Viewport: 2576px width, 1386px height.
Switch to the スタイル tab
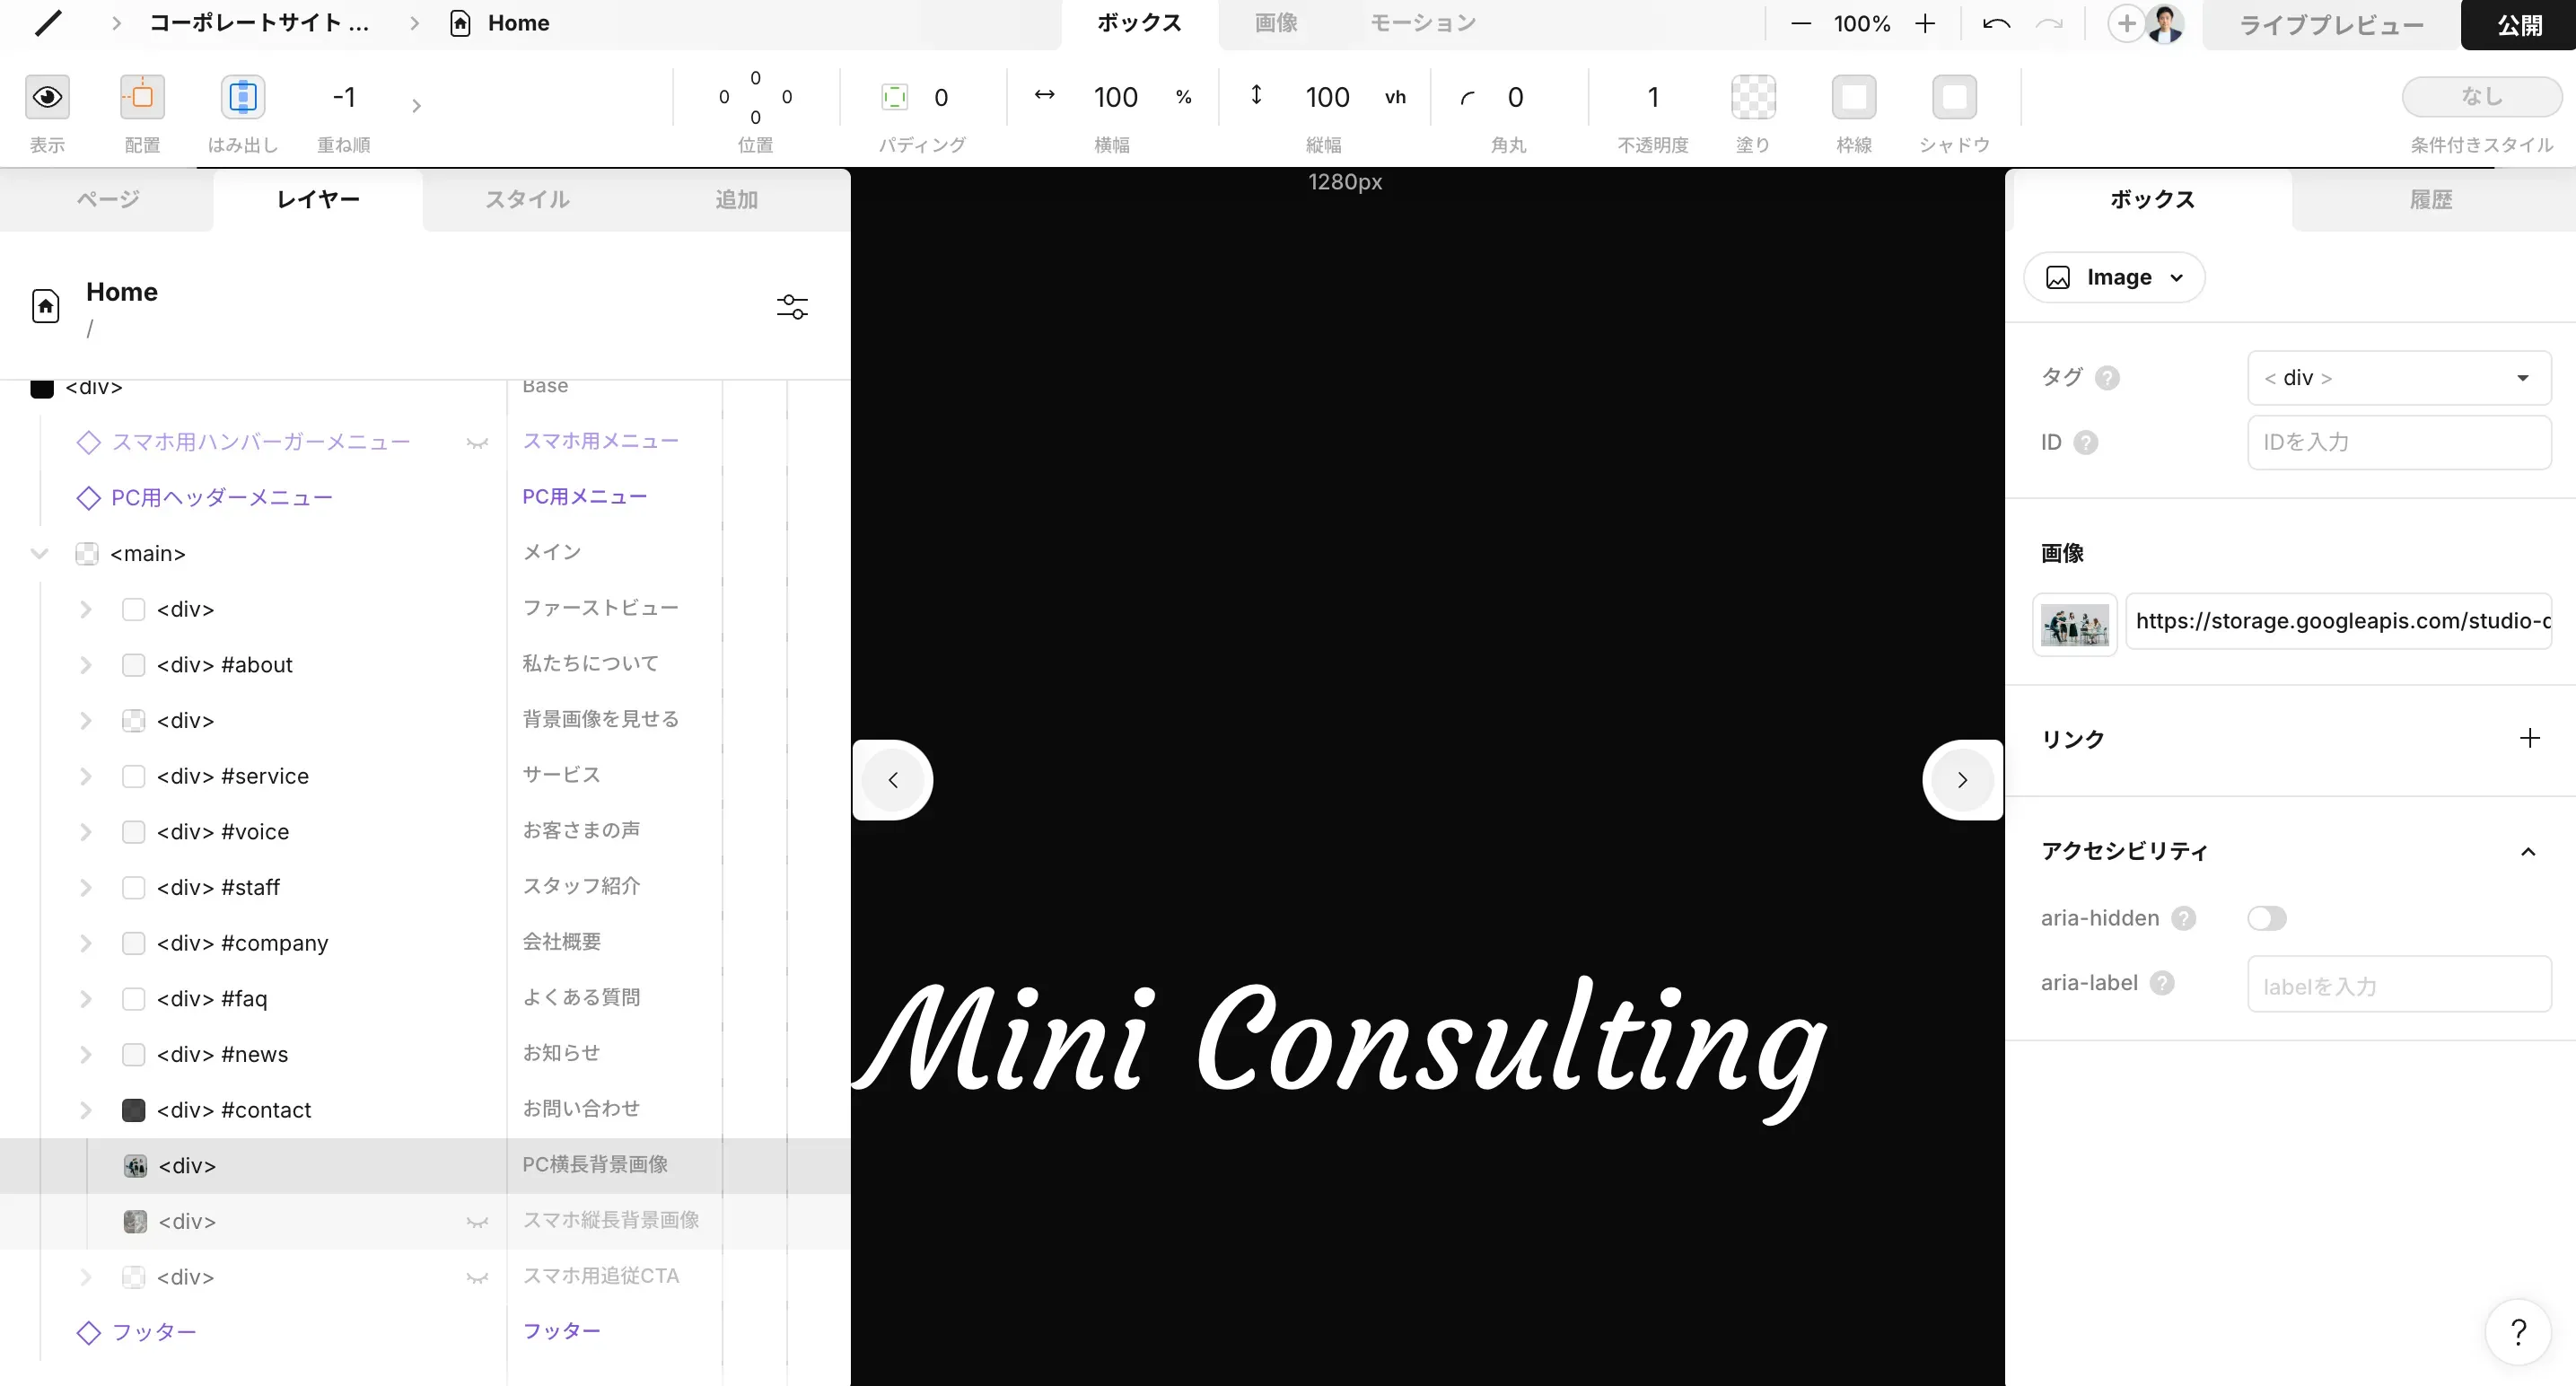point(527,199)
